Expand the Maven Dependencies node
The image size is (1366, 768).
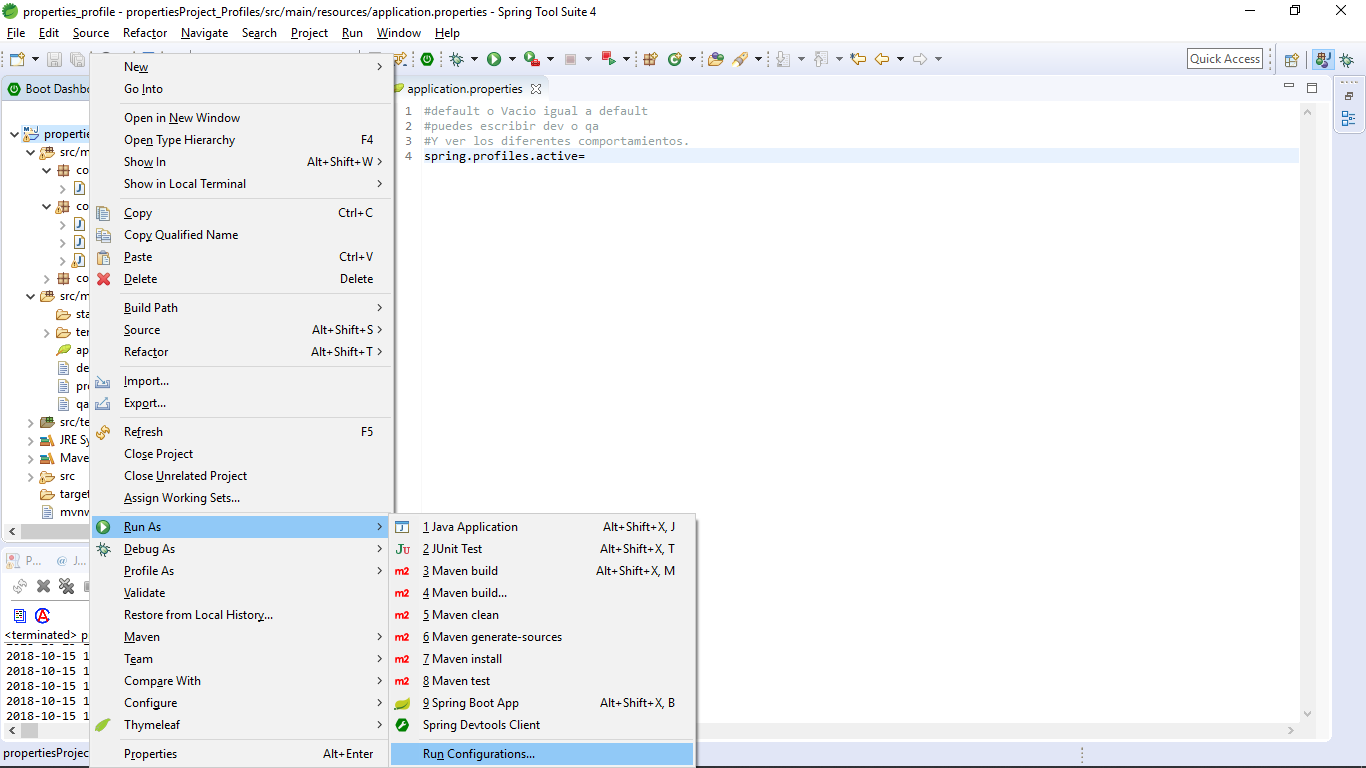click(30, 458)
